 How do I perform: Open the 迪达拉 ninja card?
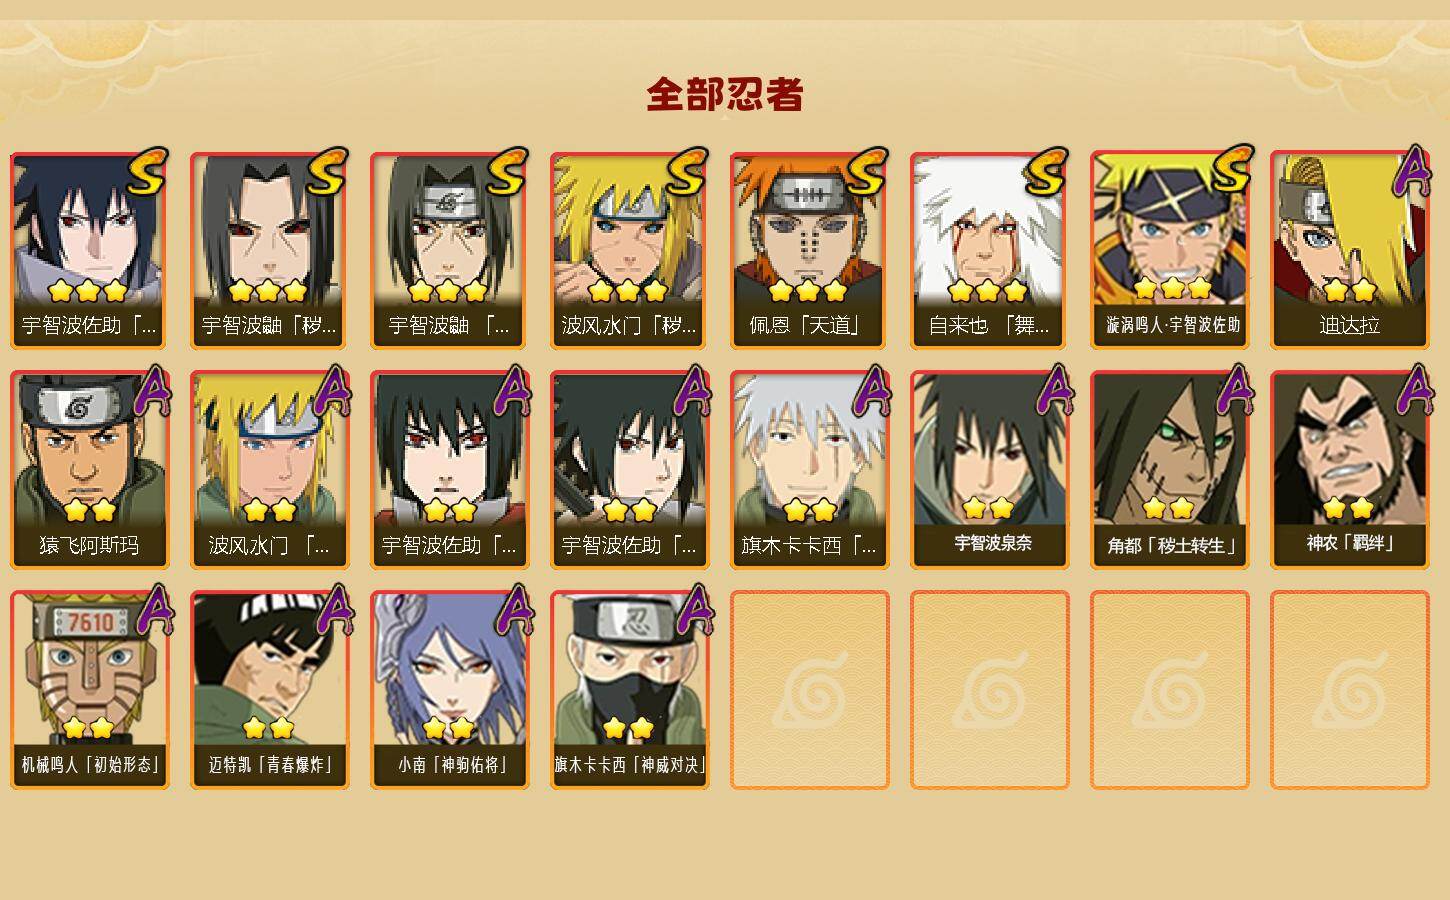pos(1349,250)
